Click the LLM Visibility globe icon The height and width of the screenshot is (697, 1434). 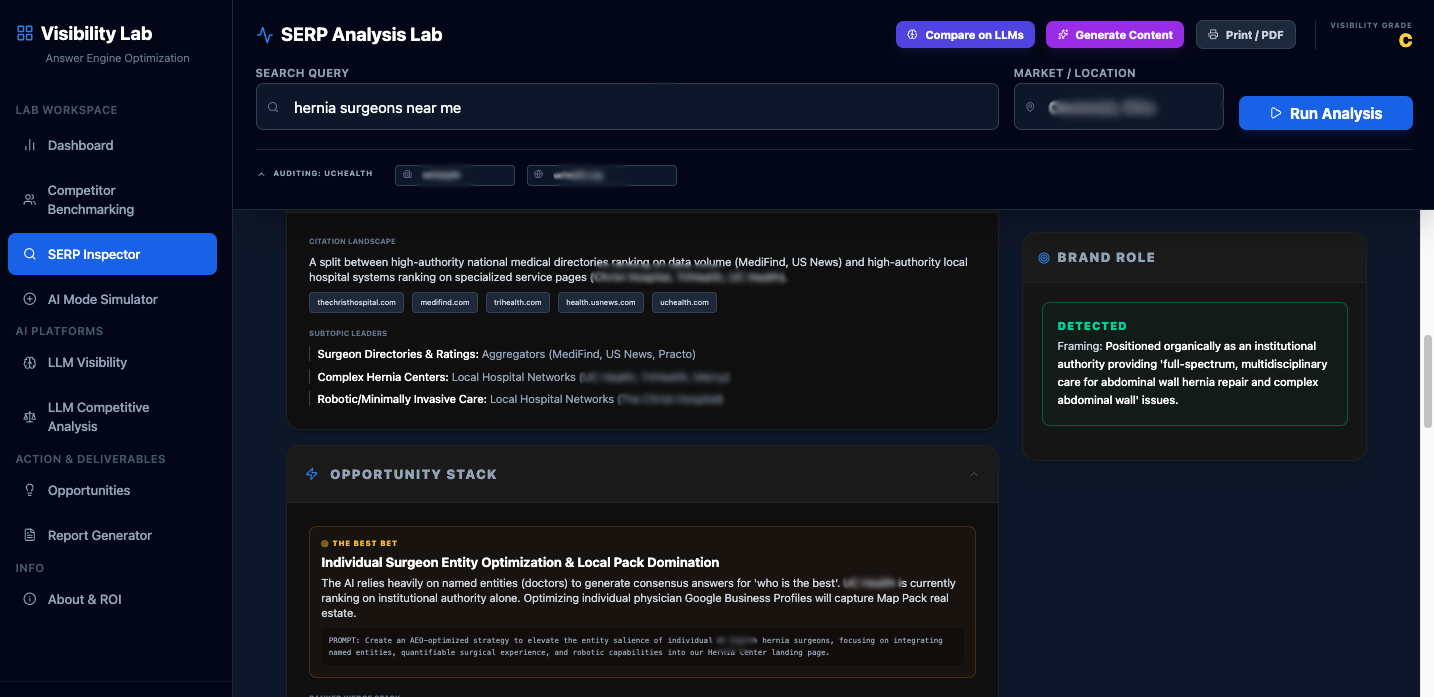(x=30, y=362)
